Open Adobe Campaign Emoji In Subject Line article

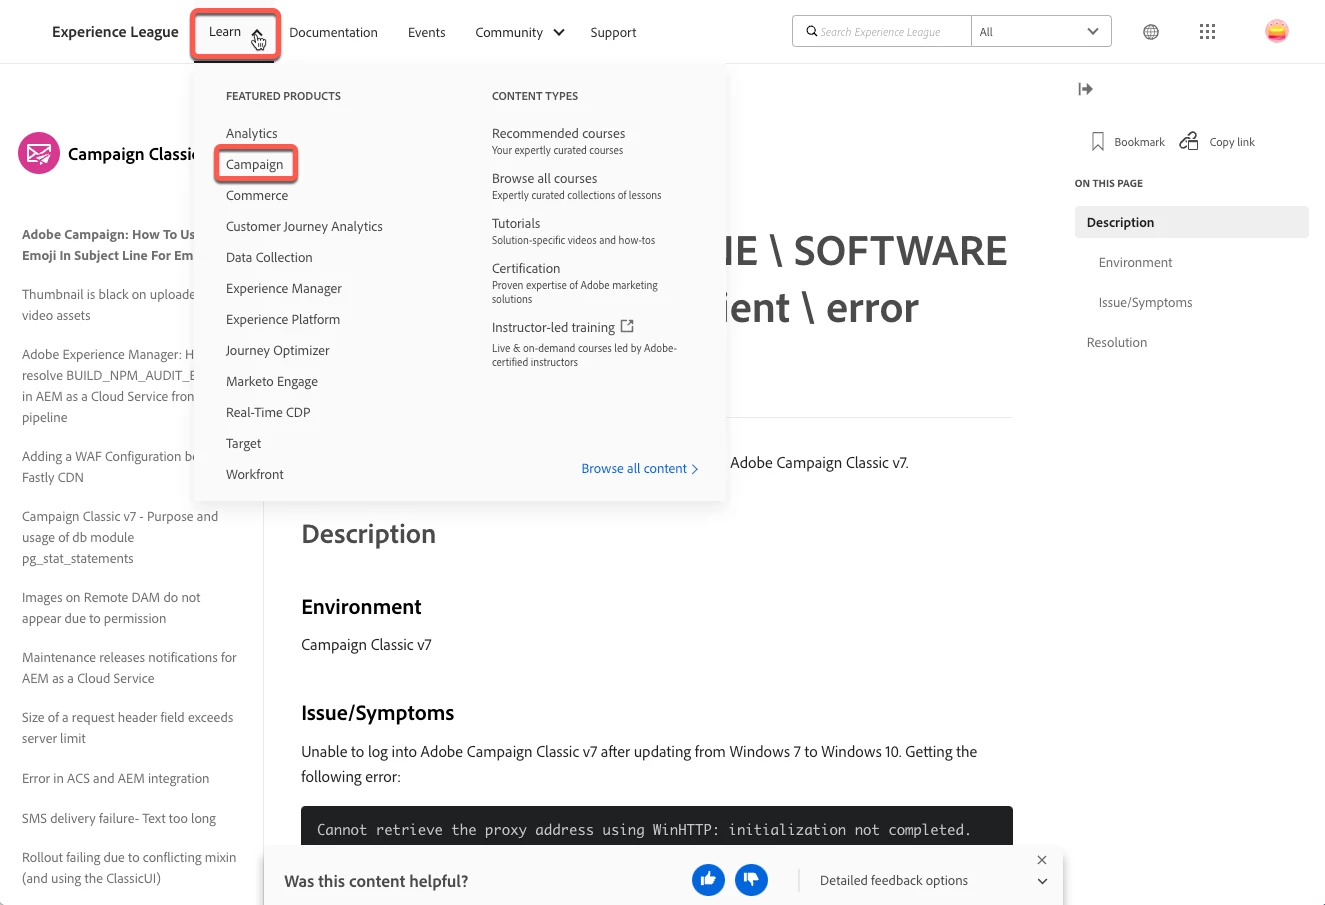point(108,245)
